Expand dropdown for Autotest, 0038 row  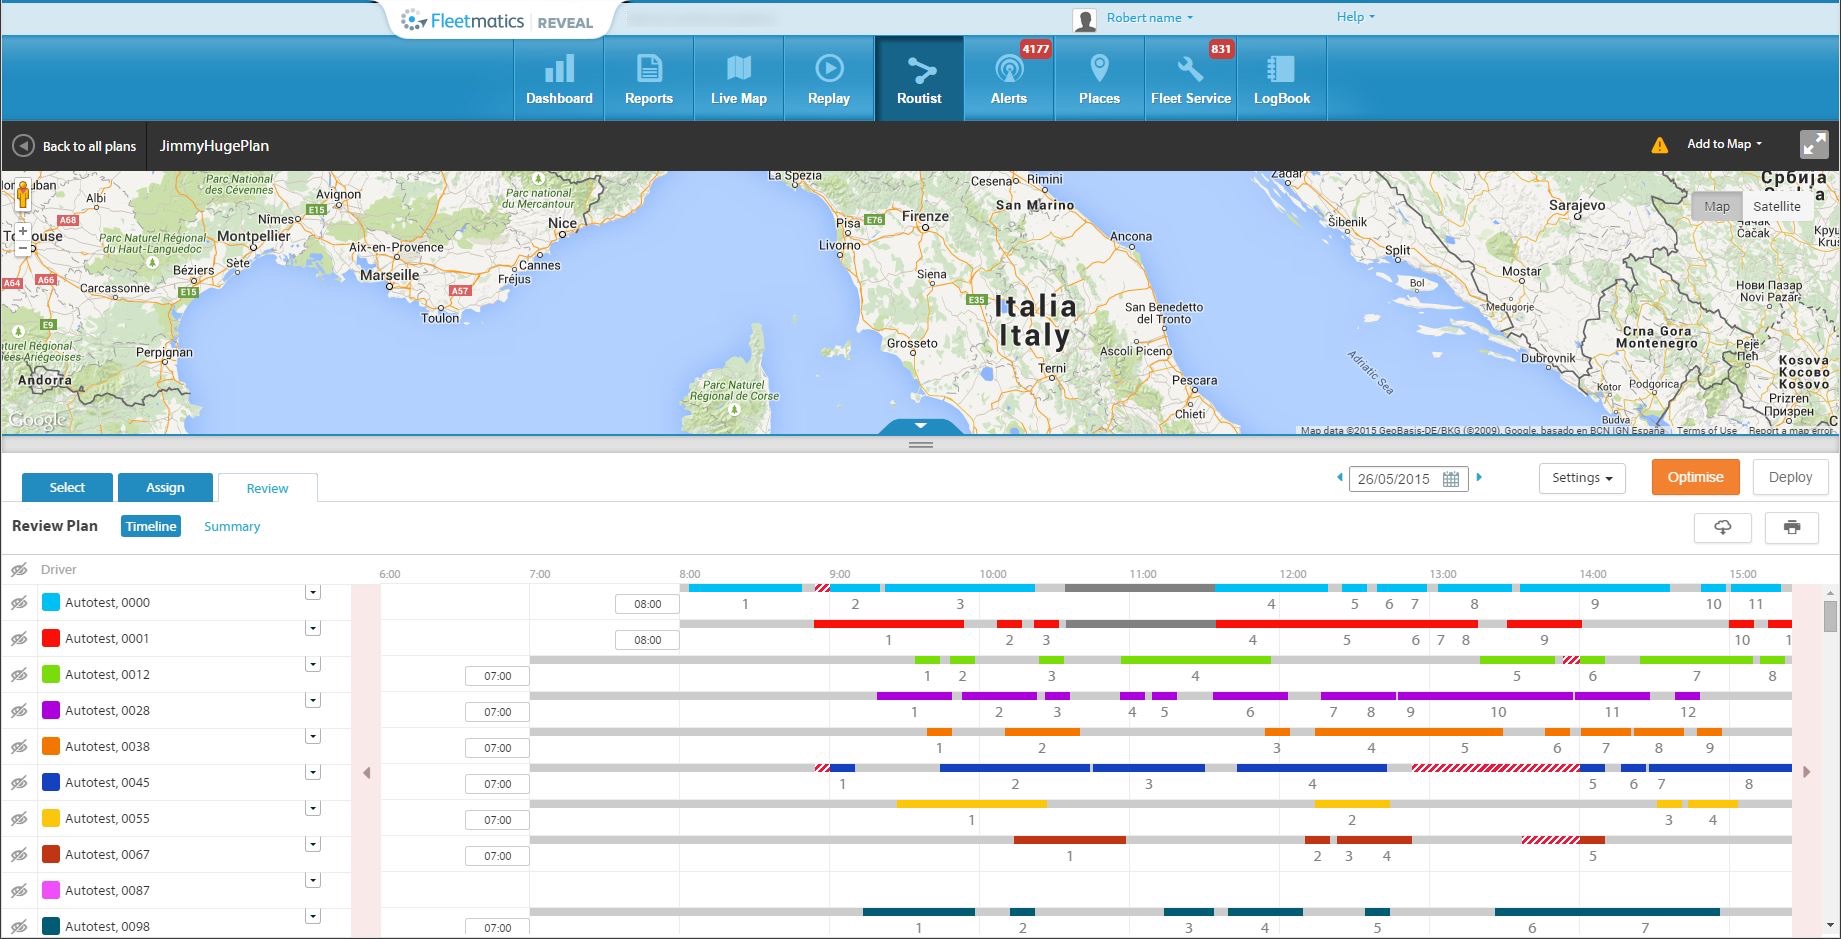[x=313, y=737]
